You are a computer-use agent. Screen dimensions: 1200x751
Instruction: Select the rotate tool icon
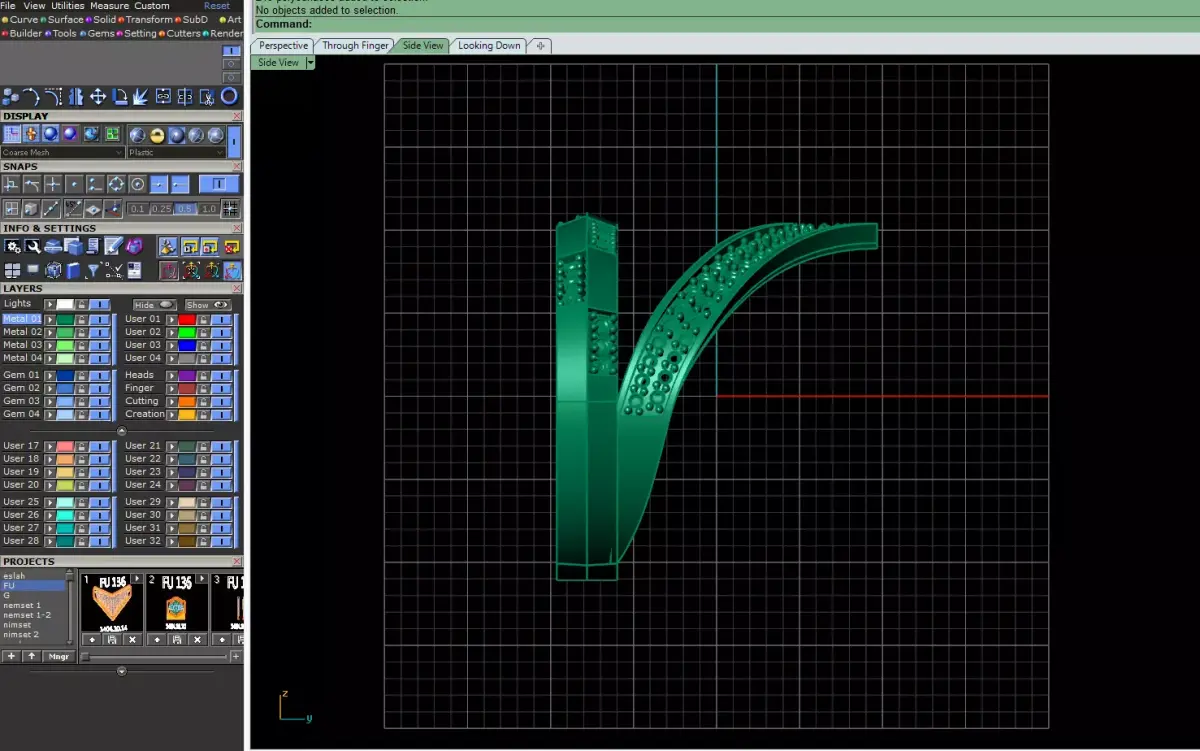120,97
